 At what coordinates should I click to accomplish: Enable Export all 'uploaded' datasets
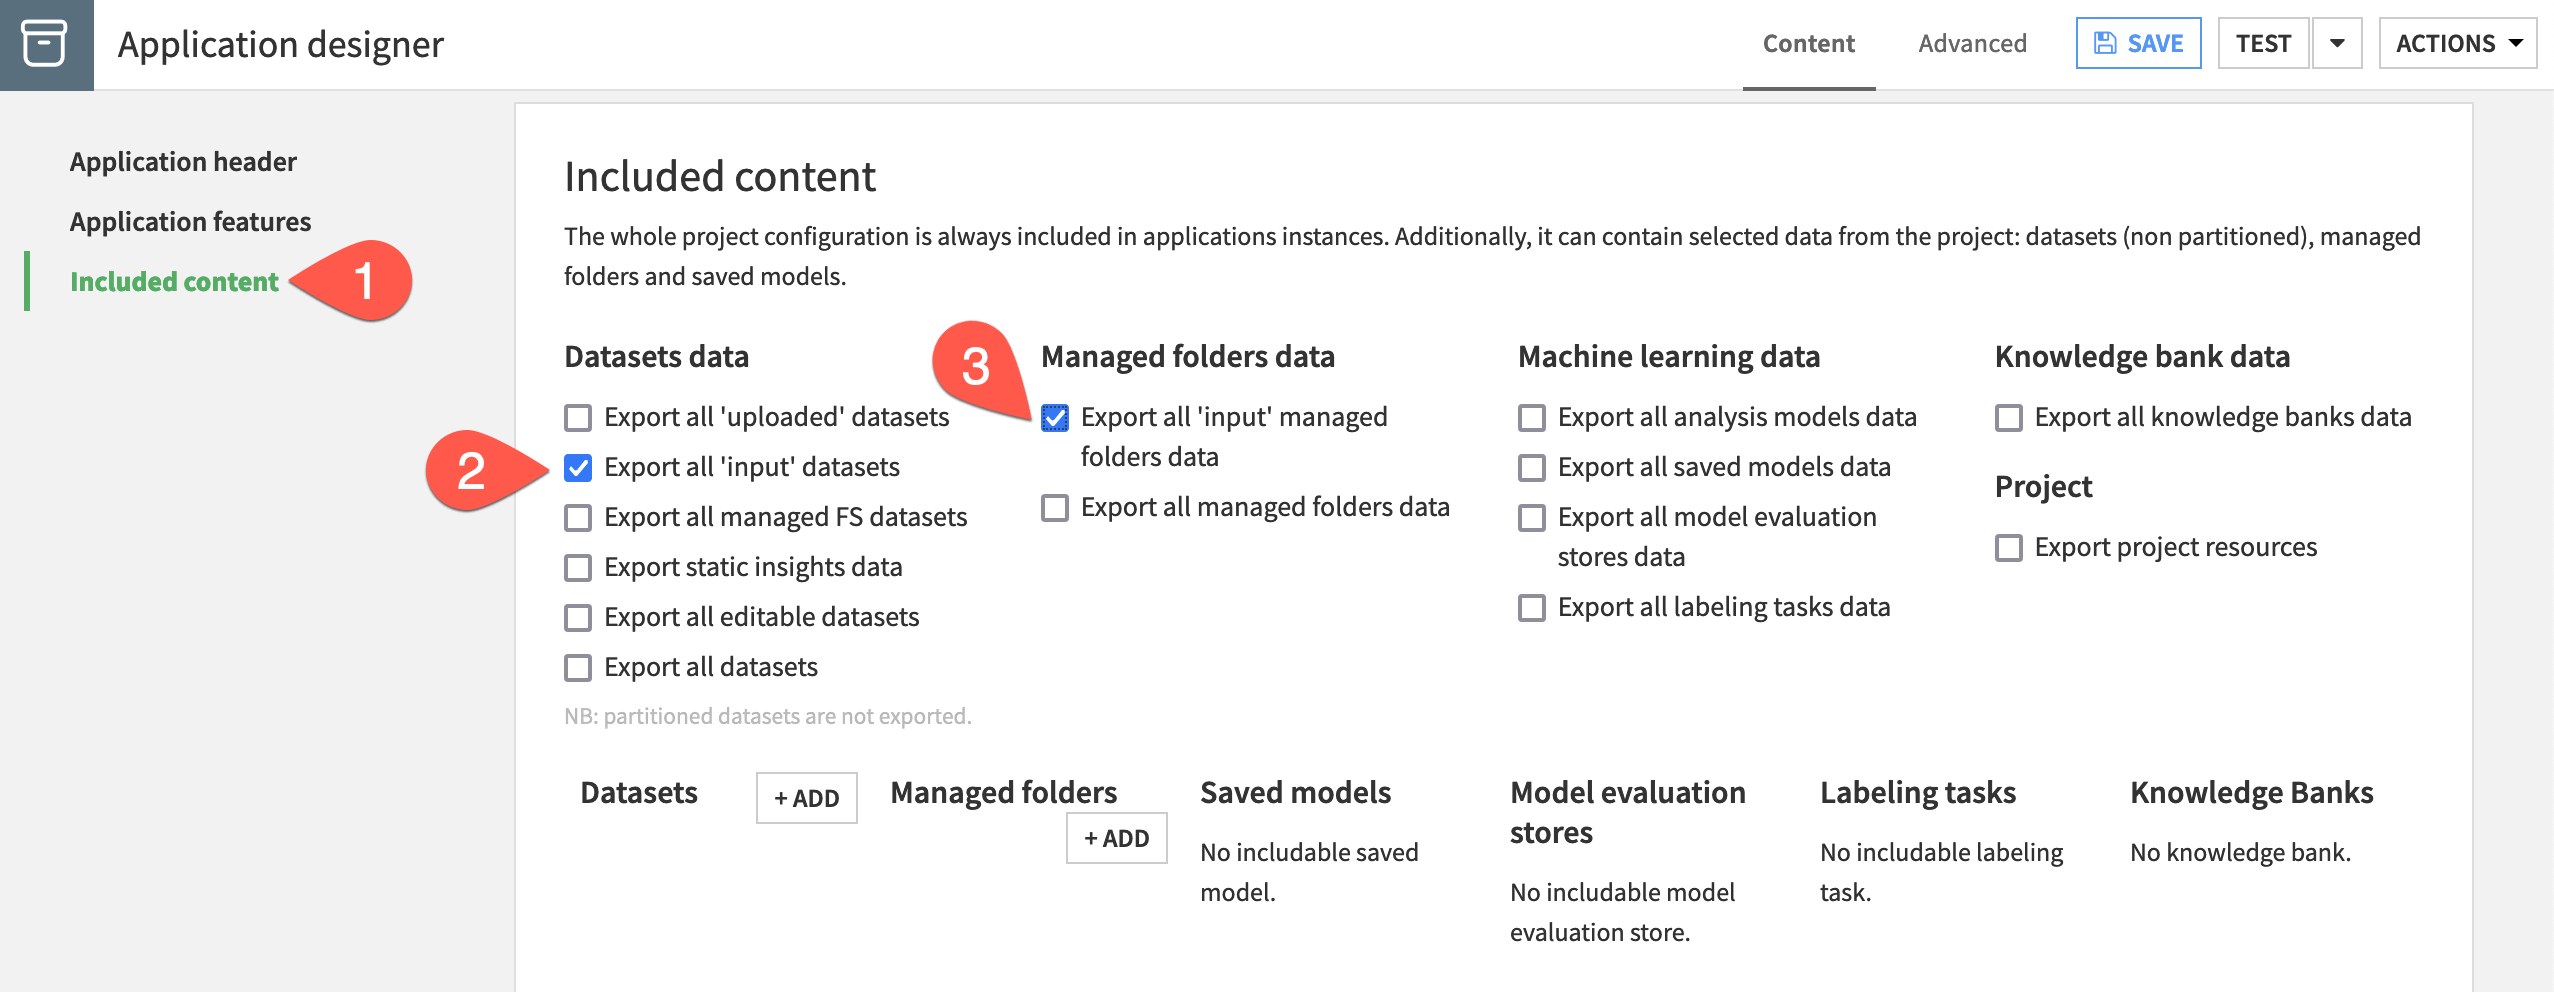(x=578, y=417)
